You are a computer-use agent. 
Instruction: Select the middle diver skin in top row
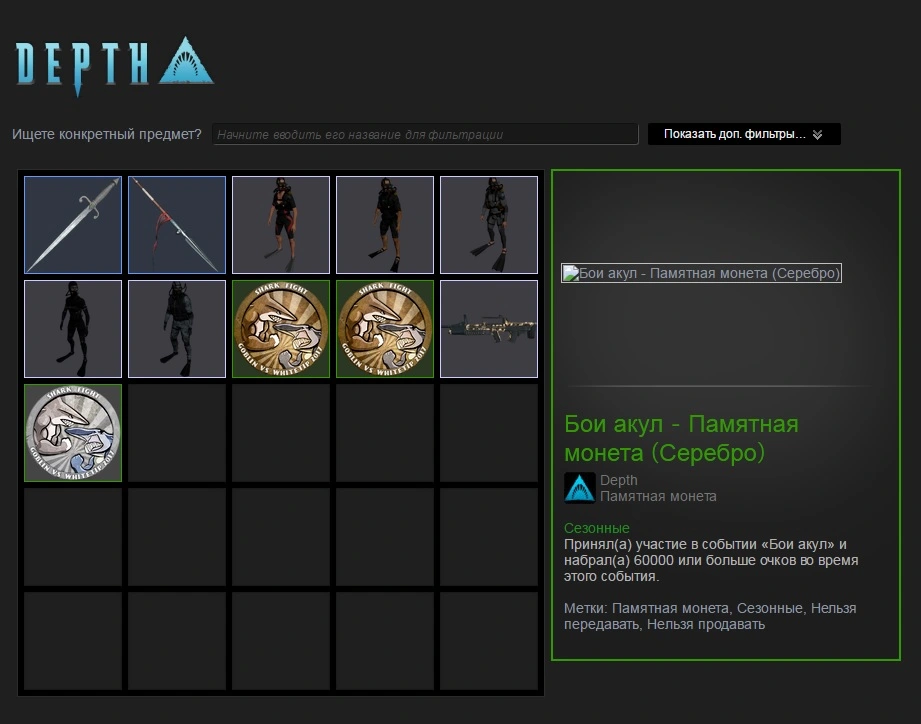[385, 225]
